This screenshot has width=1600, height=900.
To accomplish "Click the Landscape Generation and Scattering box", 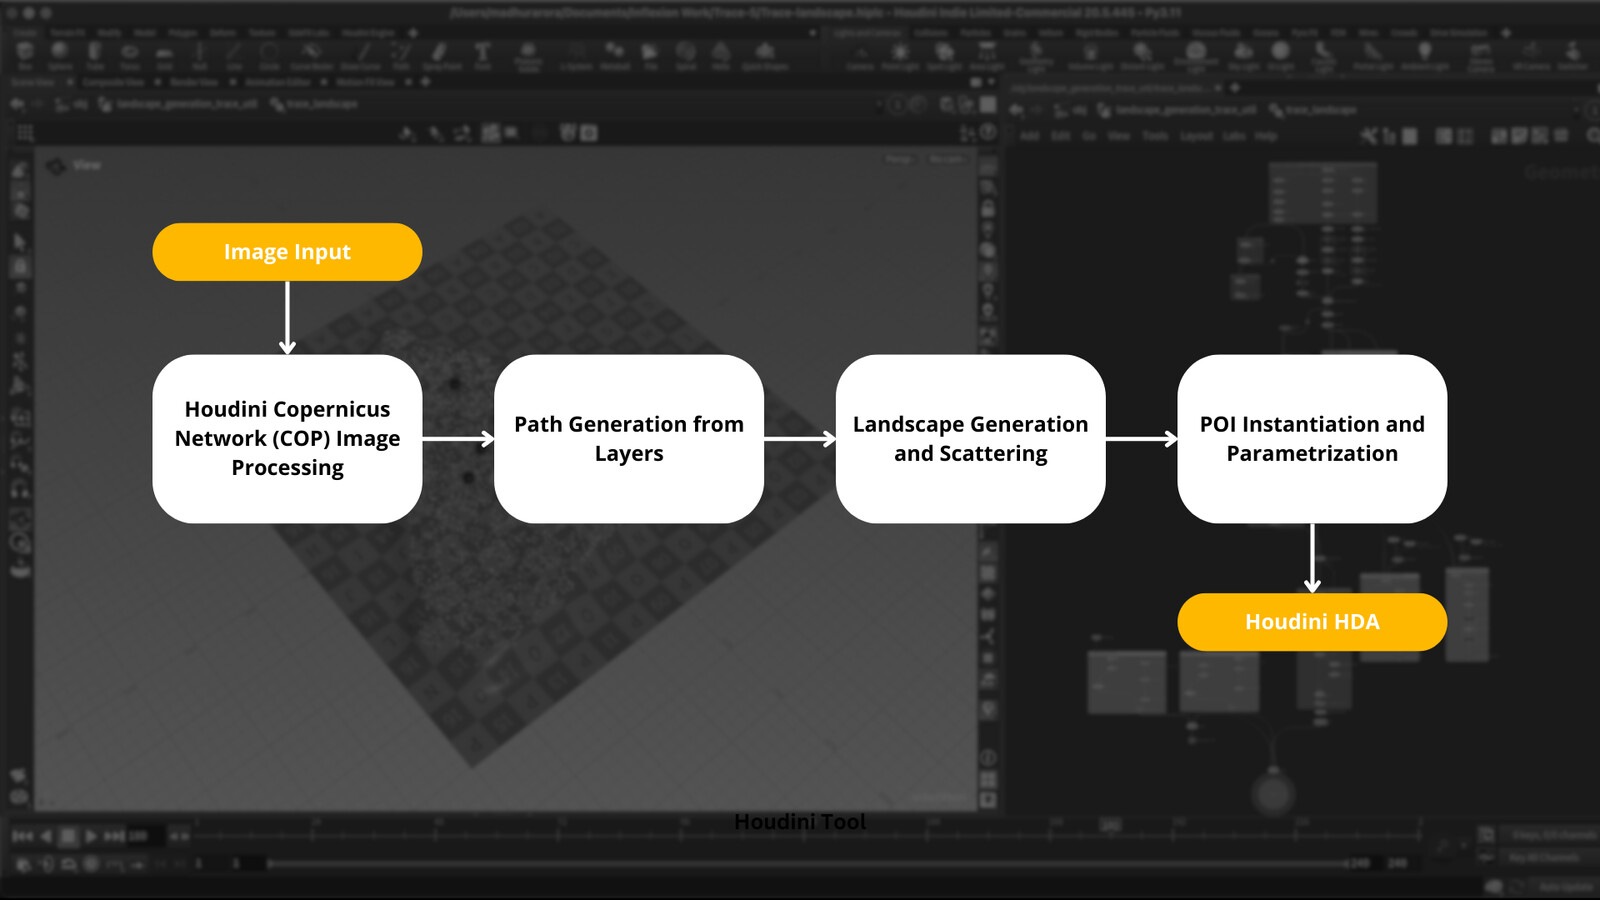I will tap(970, 438).
